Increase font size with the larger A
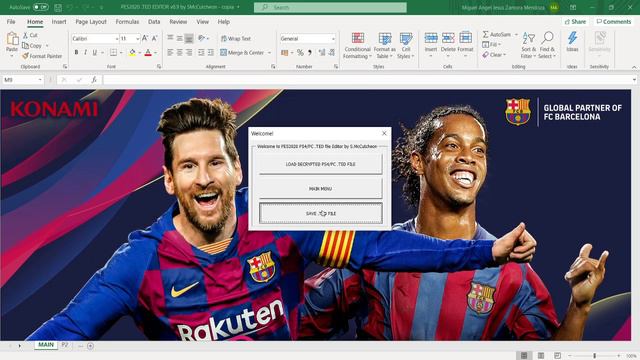Viewport: 640px width, 360px height. [x=145, y=38]
